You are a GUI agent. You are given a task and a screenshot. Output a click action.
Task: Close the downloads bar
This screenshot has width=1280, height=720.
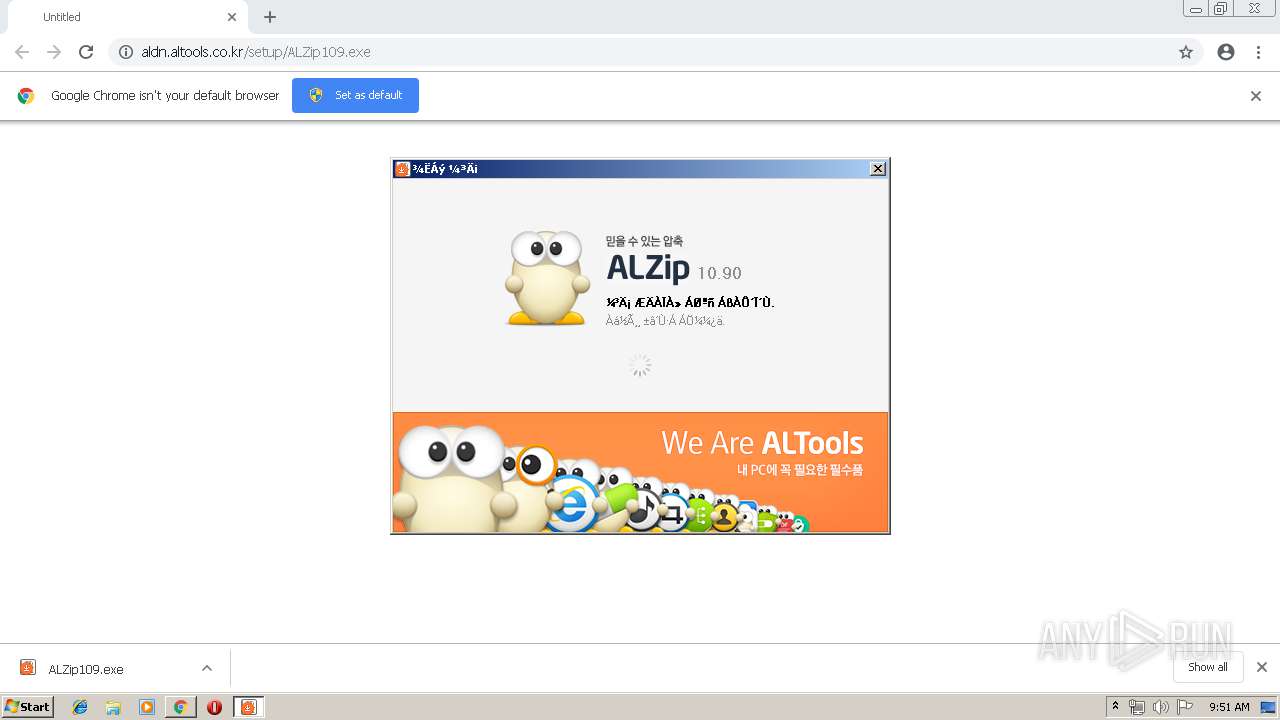[1262, 667]
